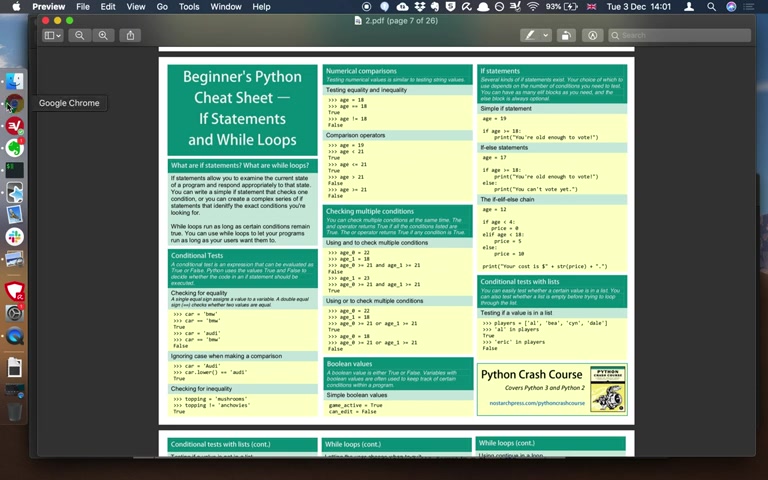The height and width of the screenshot is (480, 768).
Task: Focus the Search field
Action: pyautogui.click(x=679, y=35)
